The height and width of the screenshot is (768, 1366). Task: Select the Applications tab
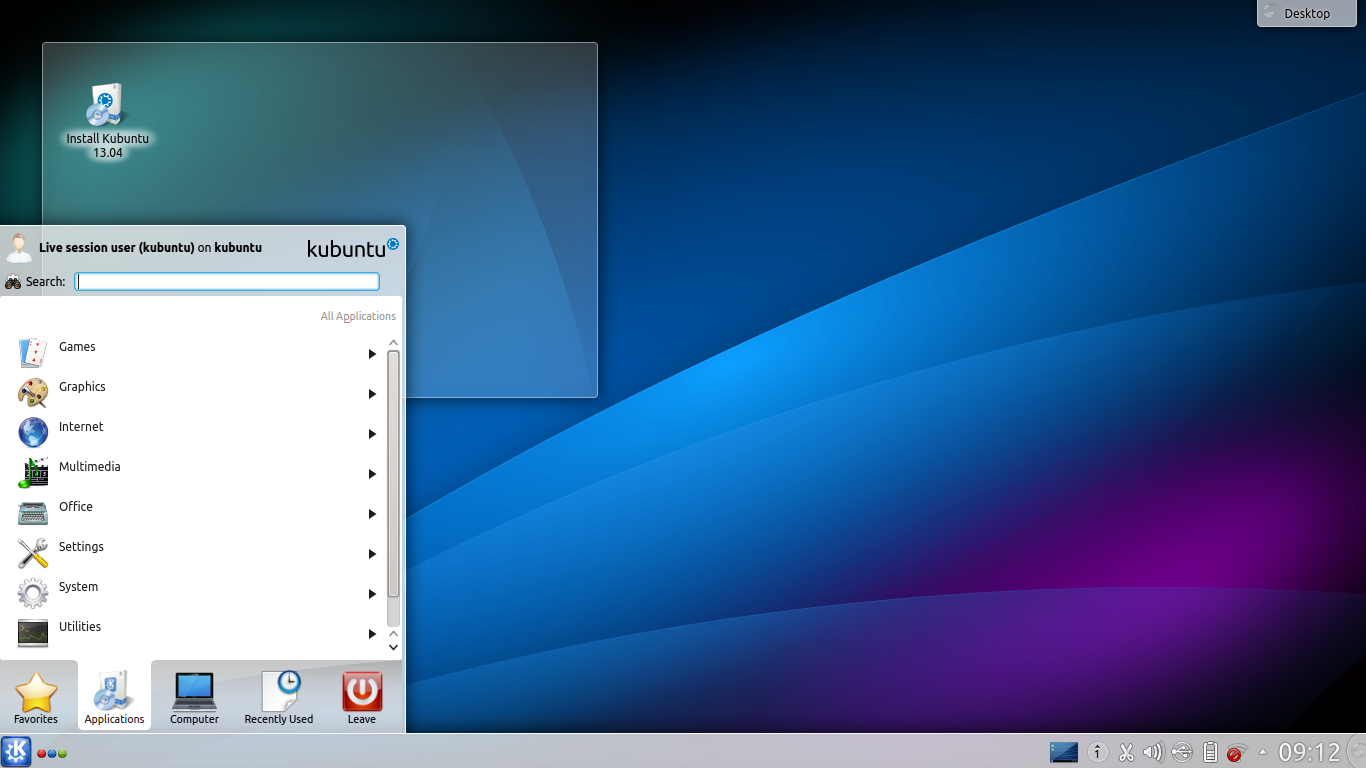coord(114,695)
